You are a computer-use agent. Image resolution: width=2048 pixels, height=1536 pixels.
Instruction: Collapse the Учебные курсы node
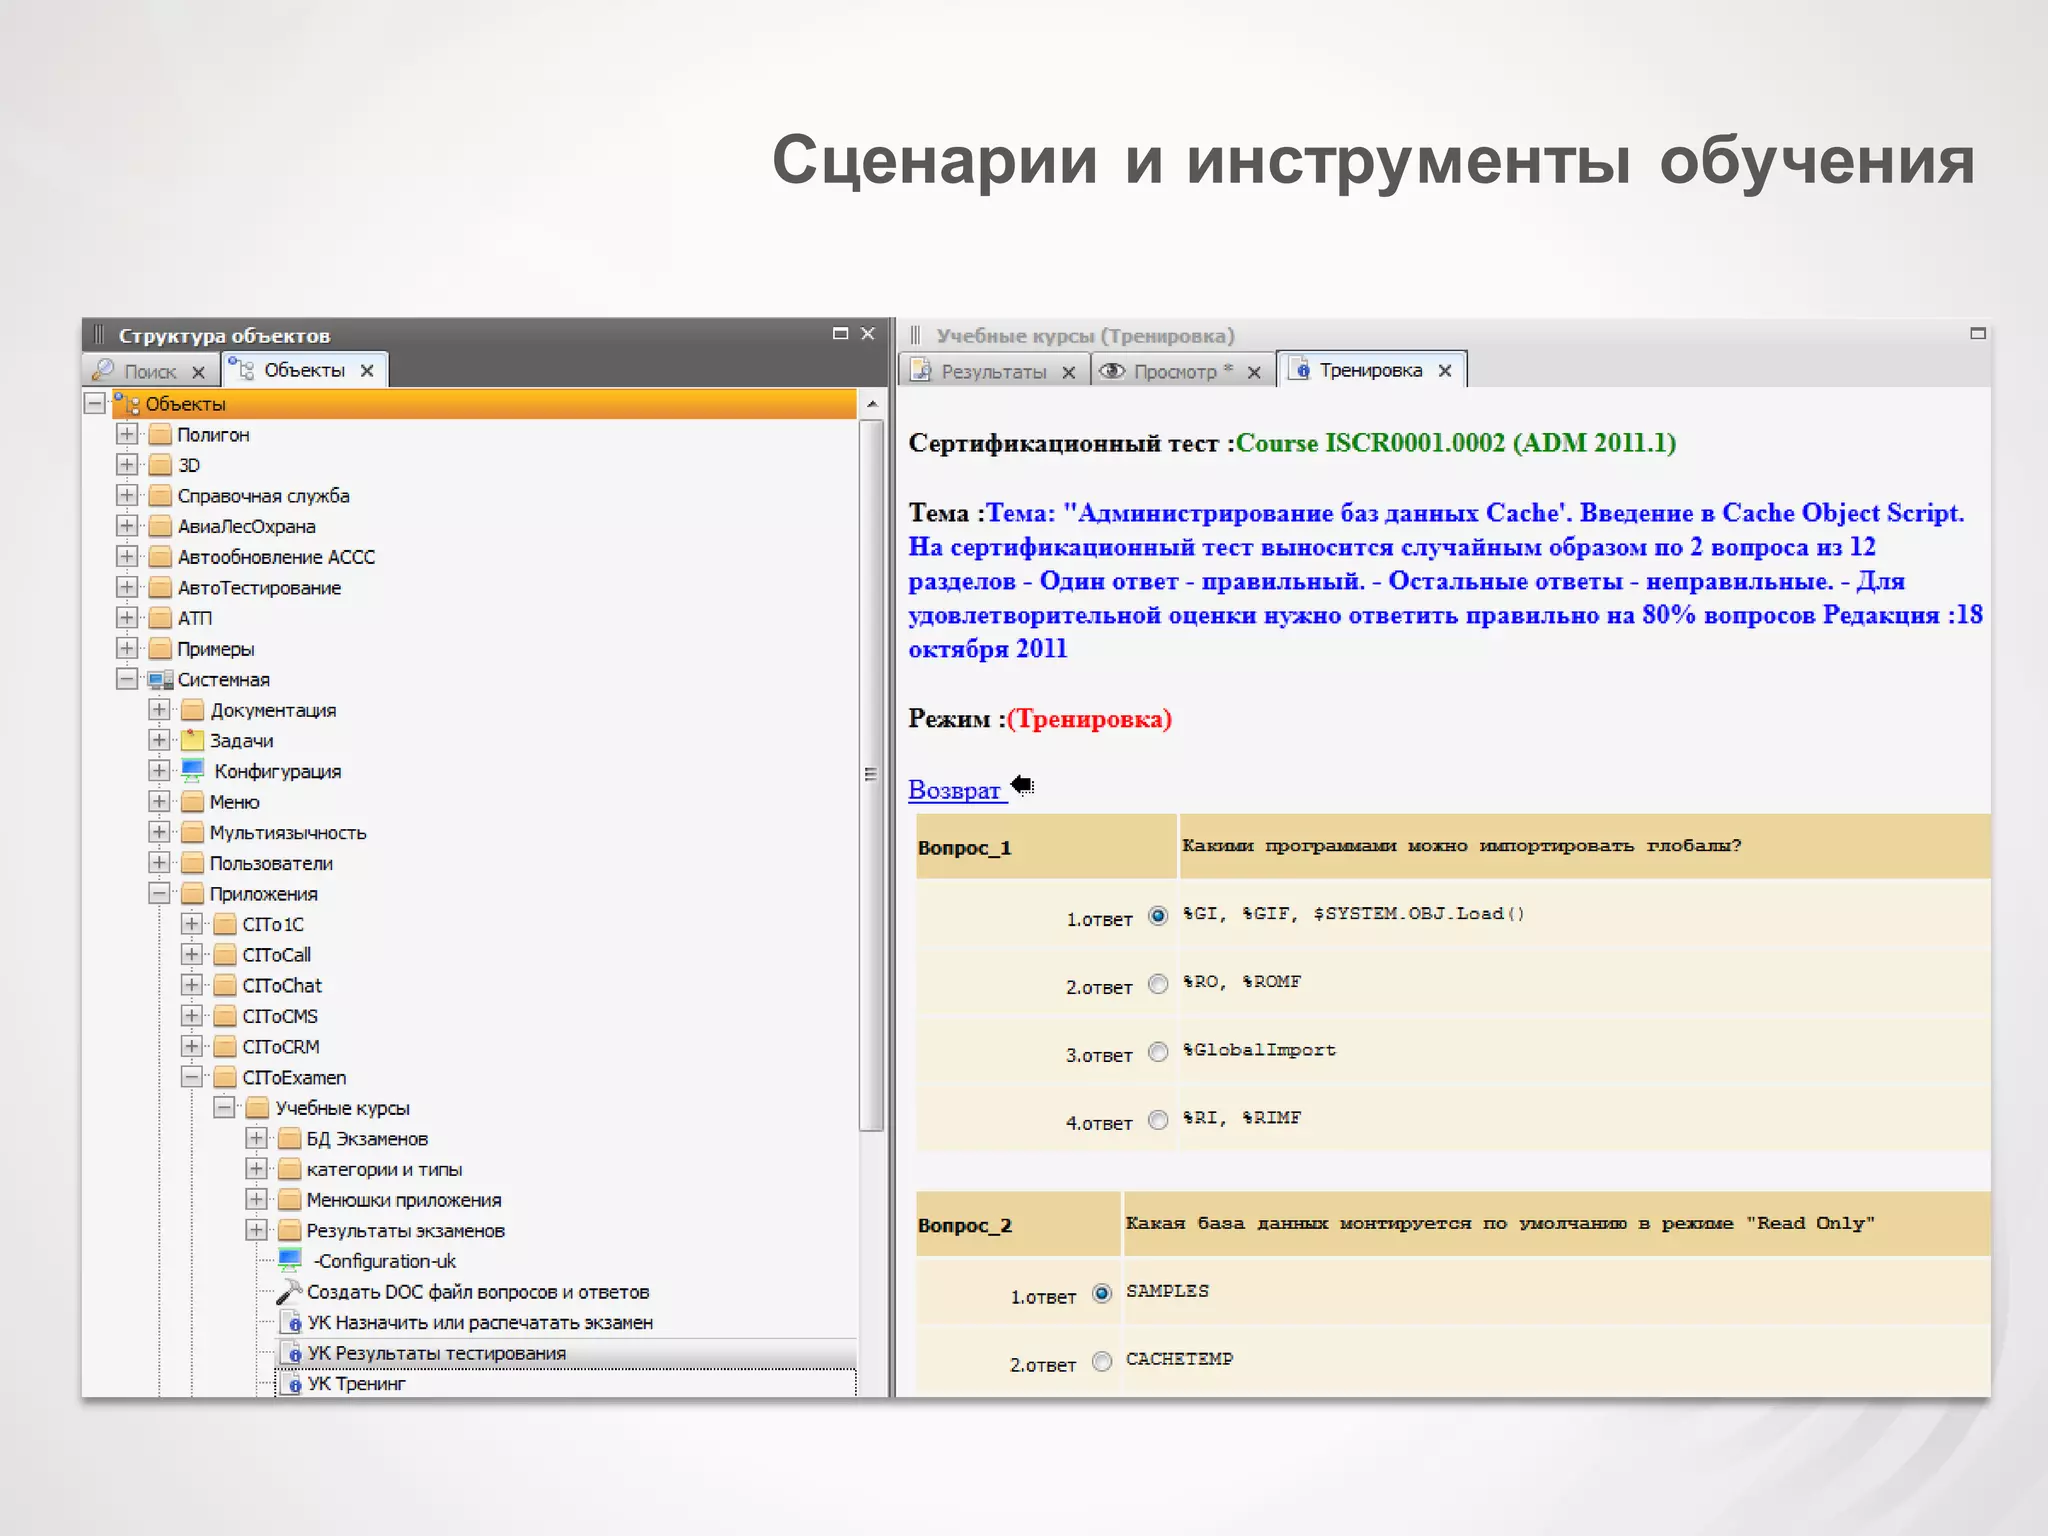(x=224, y=1108)
